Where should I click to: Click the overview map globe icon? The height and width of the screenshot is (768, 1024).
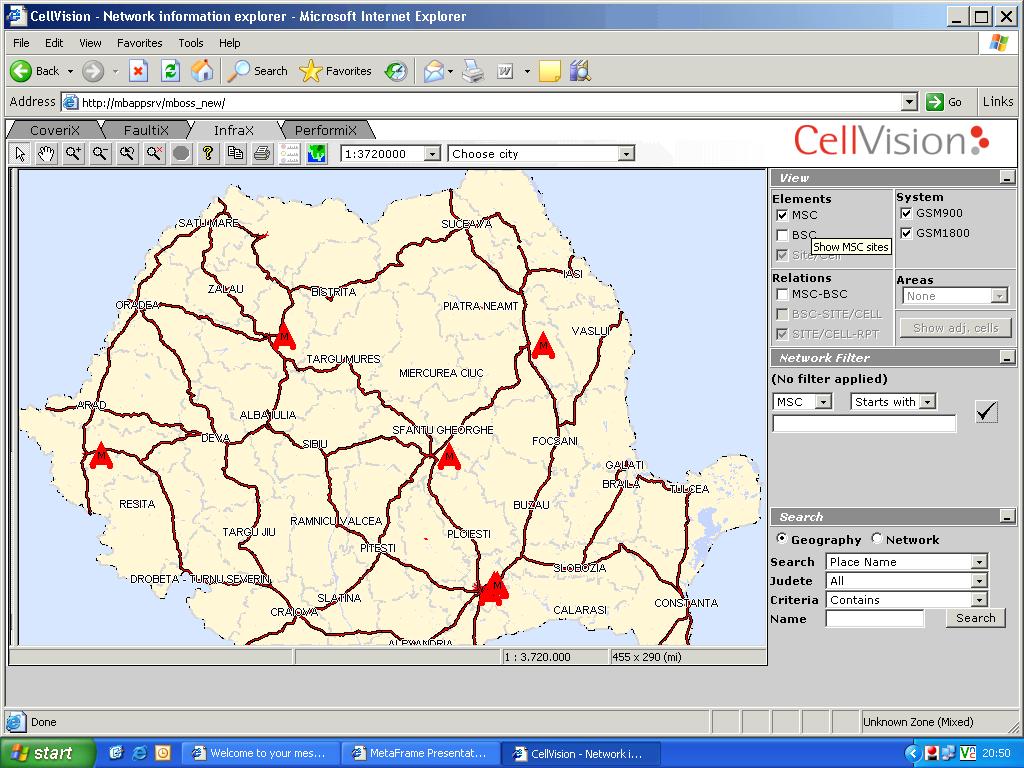tap(317, 154)
